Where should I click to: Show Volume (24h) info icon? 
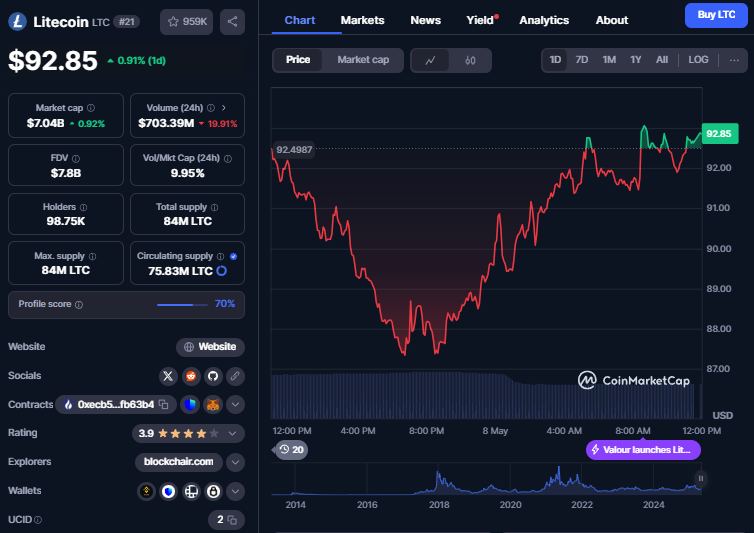click(211, 108)
